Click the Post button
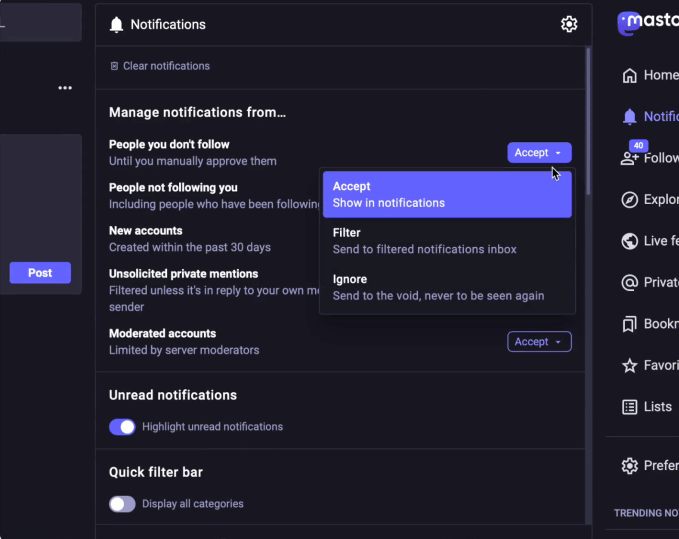679x539 pixels. point(40,273)
